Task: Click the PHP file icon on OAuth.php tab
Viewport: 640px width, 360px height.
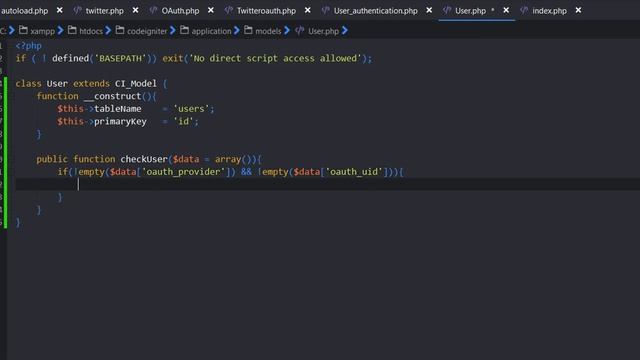Action: [x=153, y=10]
